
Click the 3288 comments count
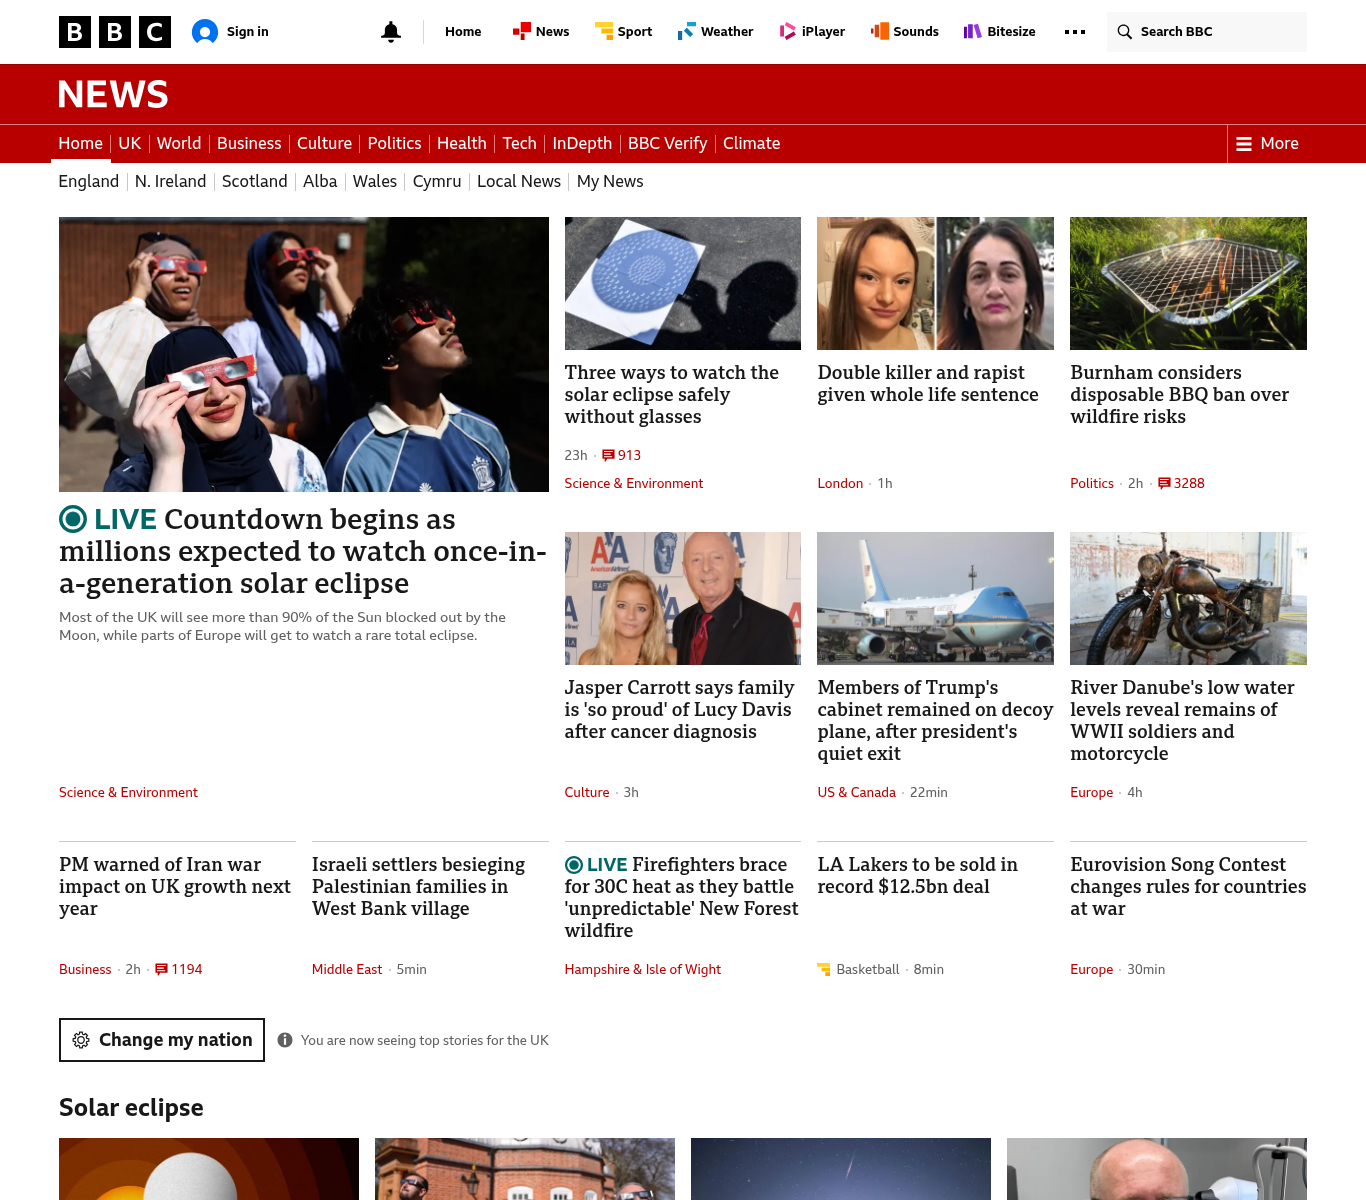click(x=1189, y=483)
